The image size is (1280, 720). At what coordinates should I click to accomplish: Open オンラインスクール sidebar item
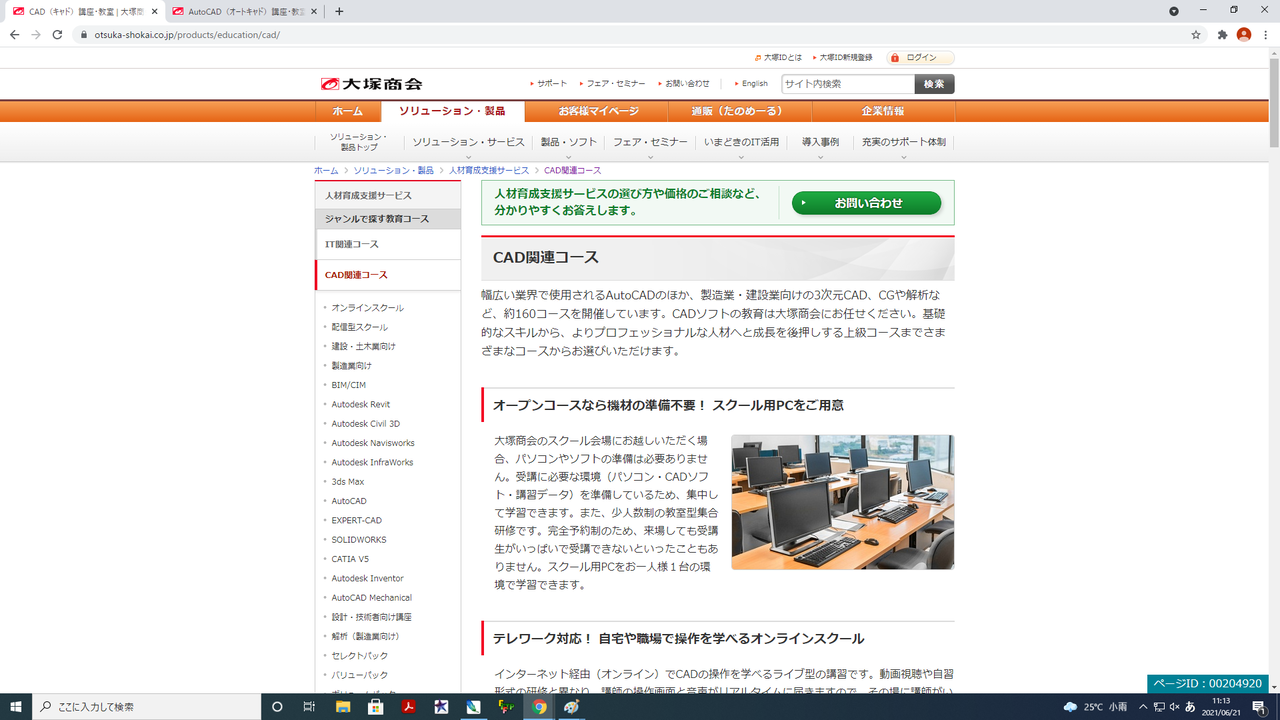coord(368,308)
